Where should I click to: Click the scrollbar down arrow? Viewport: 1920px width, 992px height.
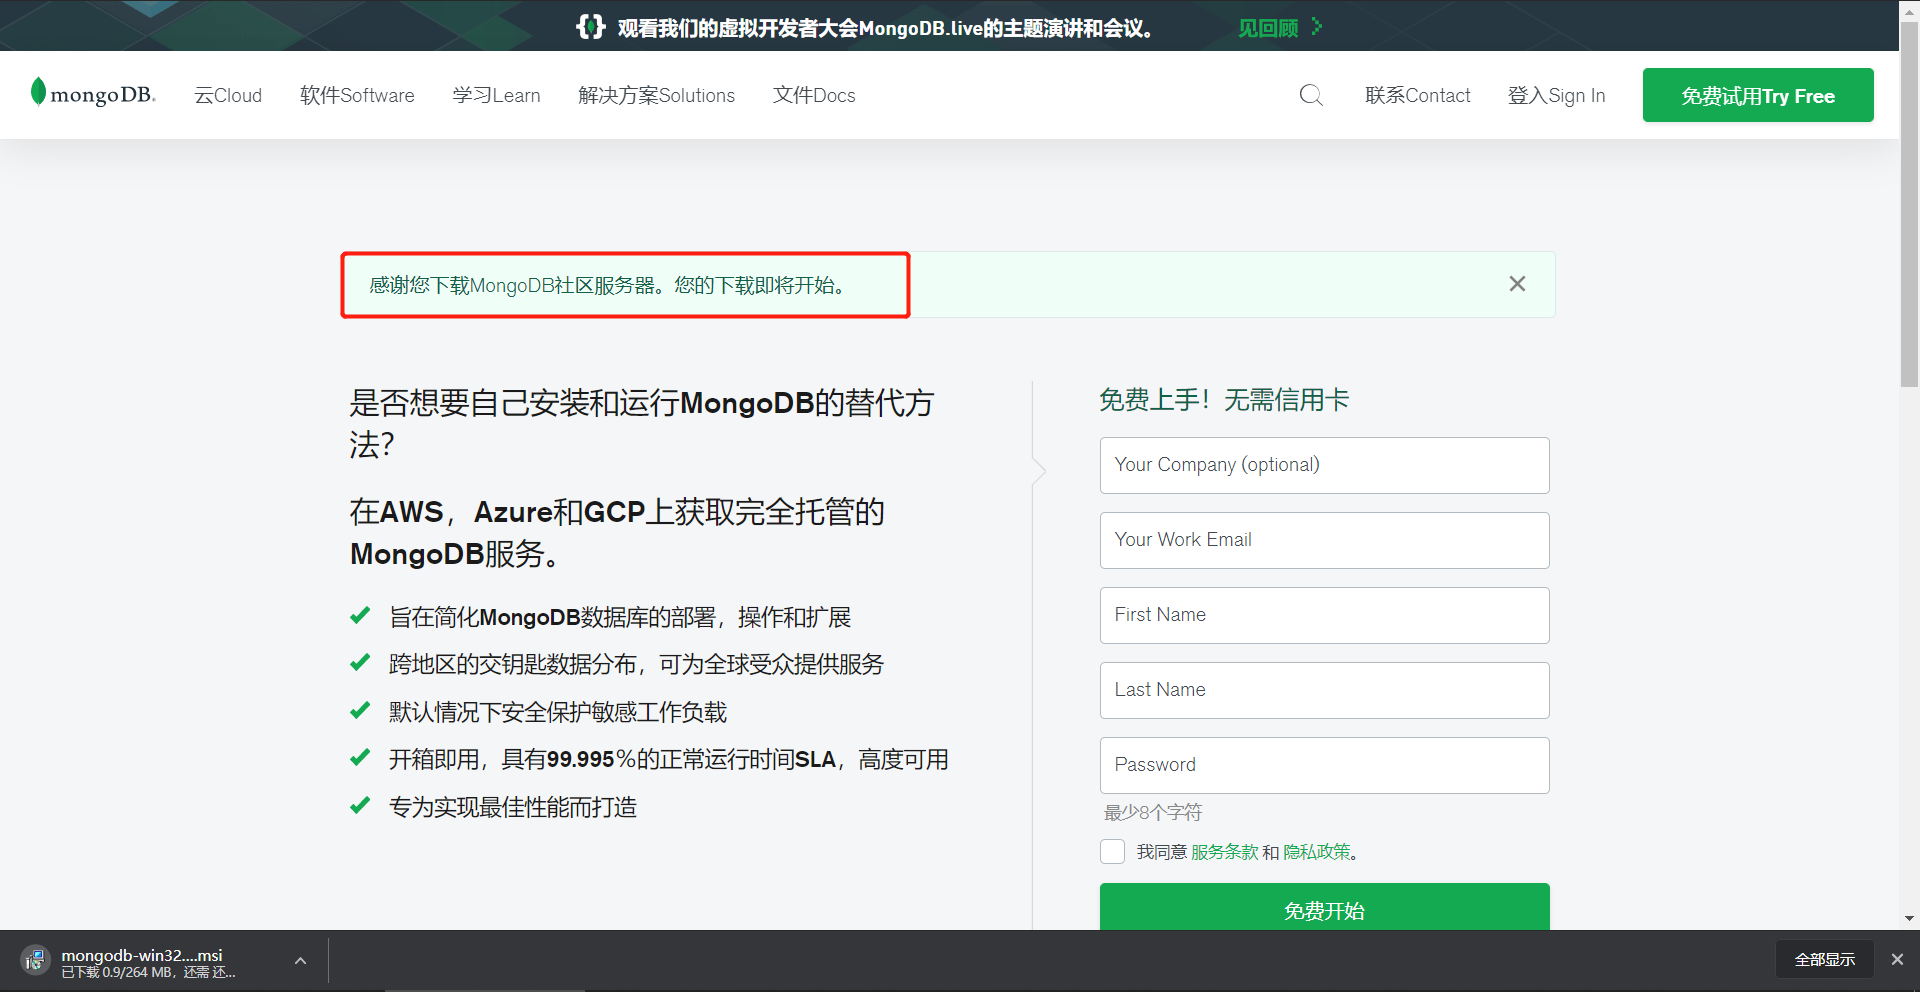[1909, 918]
